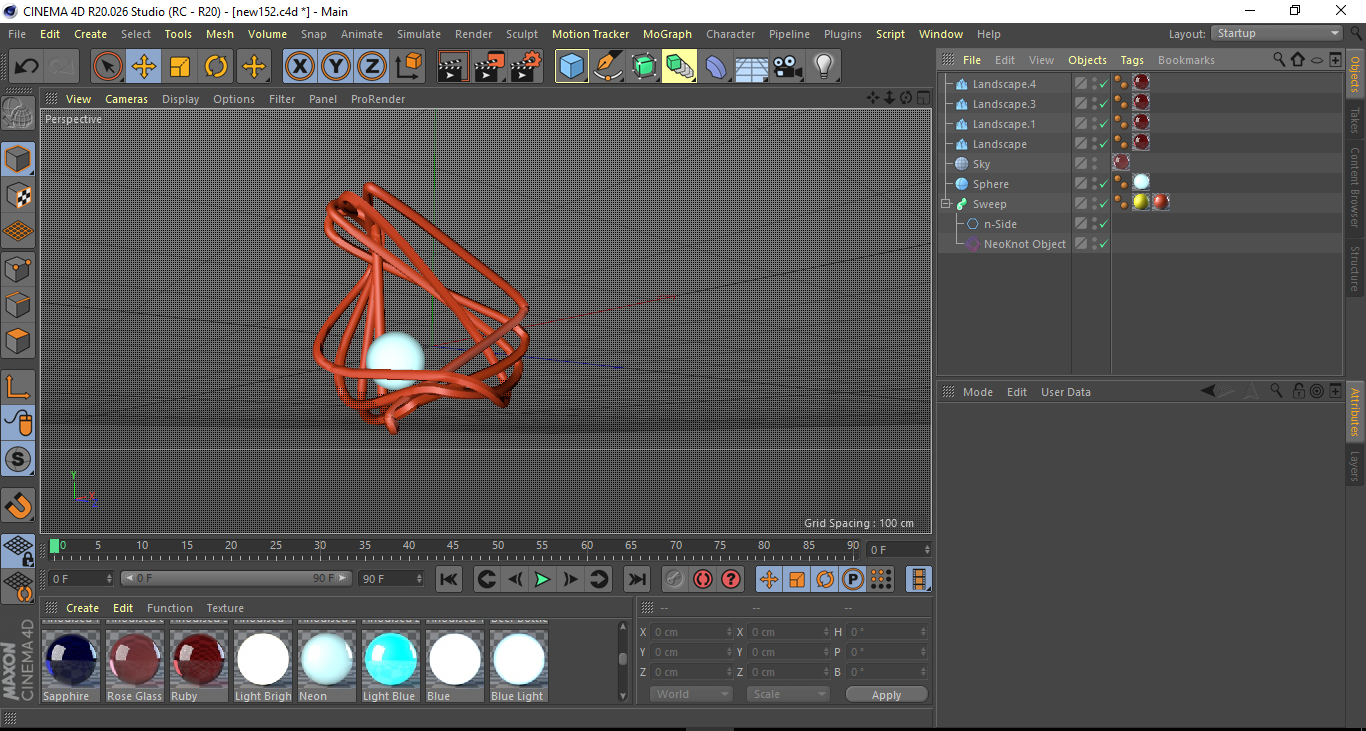Viewport: 1366px width, 731px height.
Task: Click the X position stepper arrows
Action: [x=730, y=632]
